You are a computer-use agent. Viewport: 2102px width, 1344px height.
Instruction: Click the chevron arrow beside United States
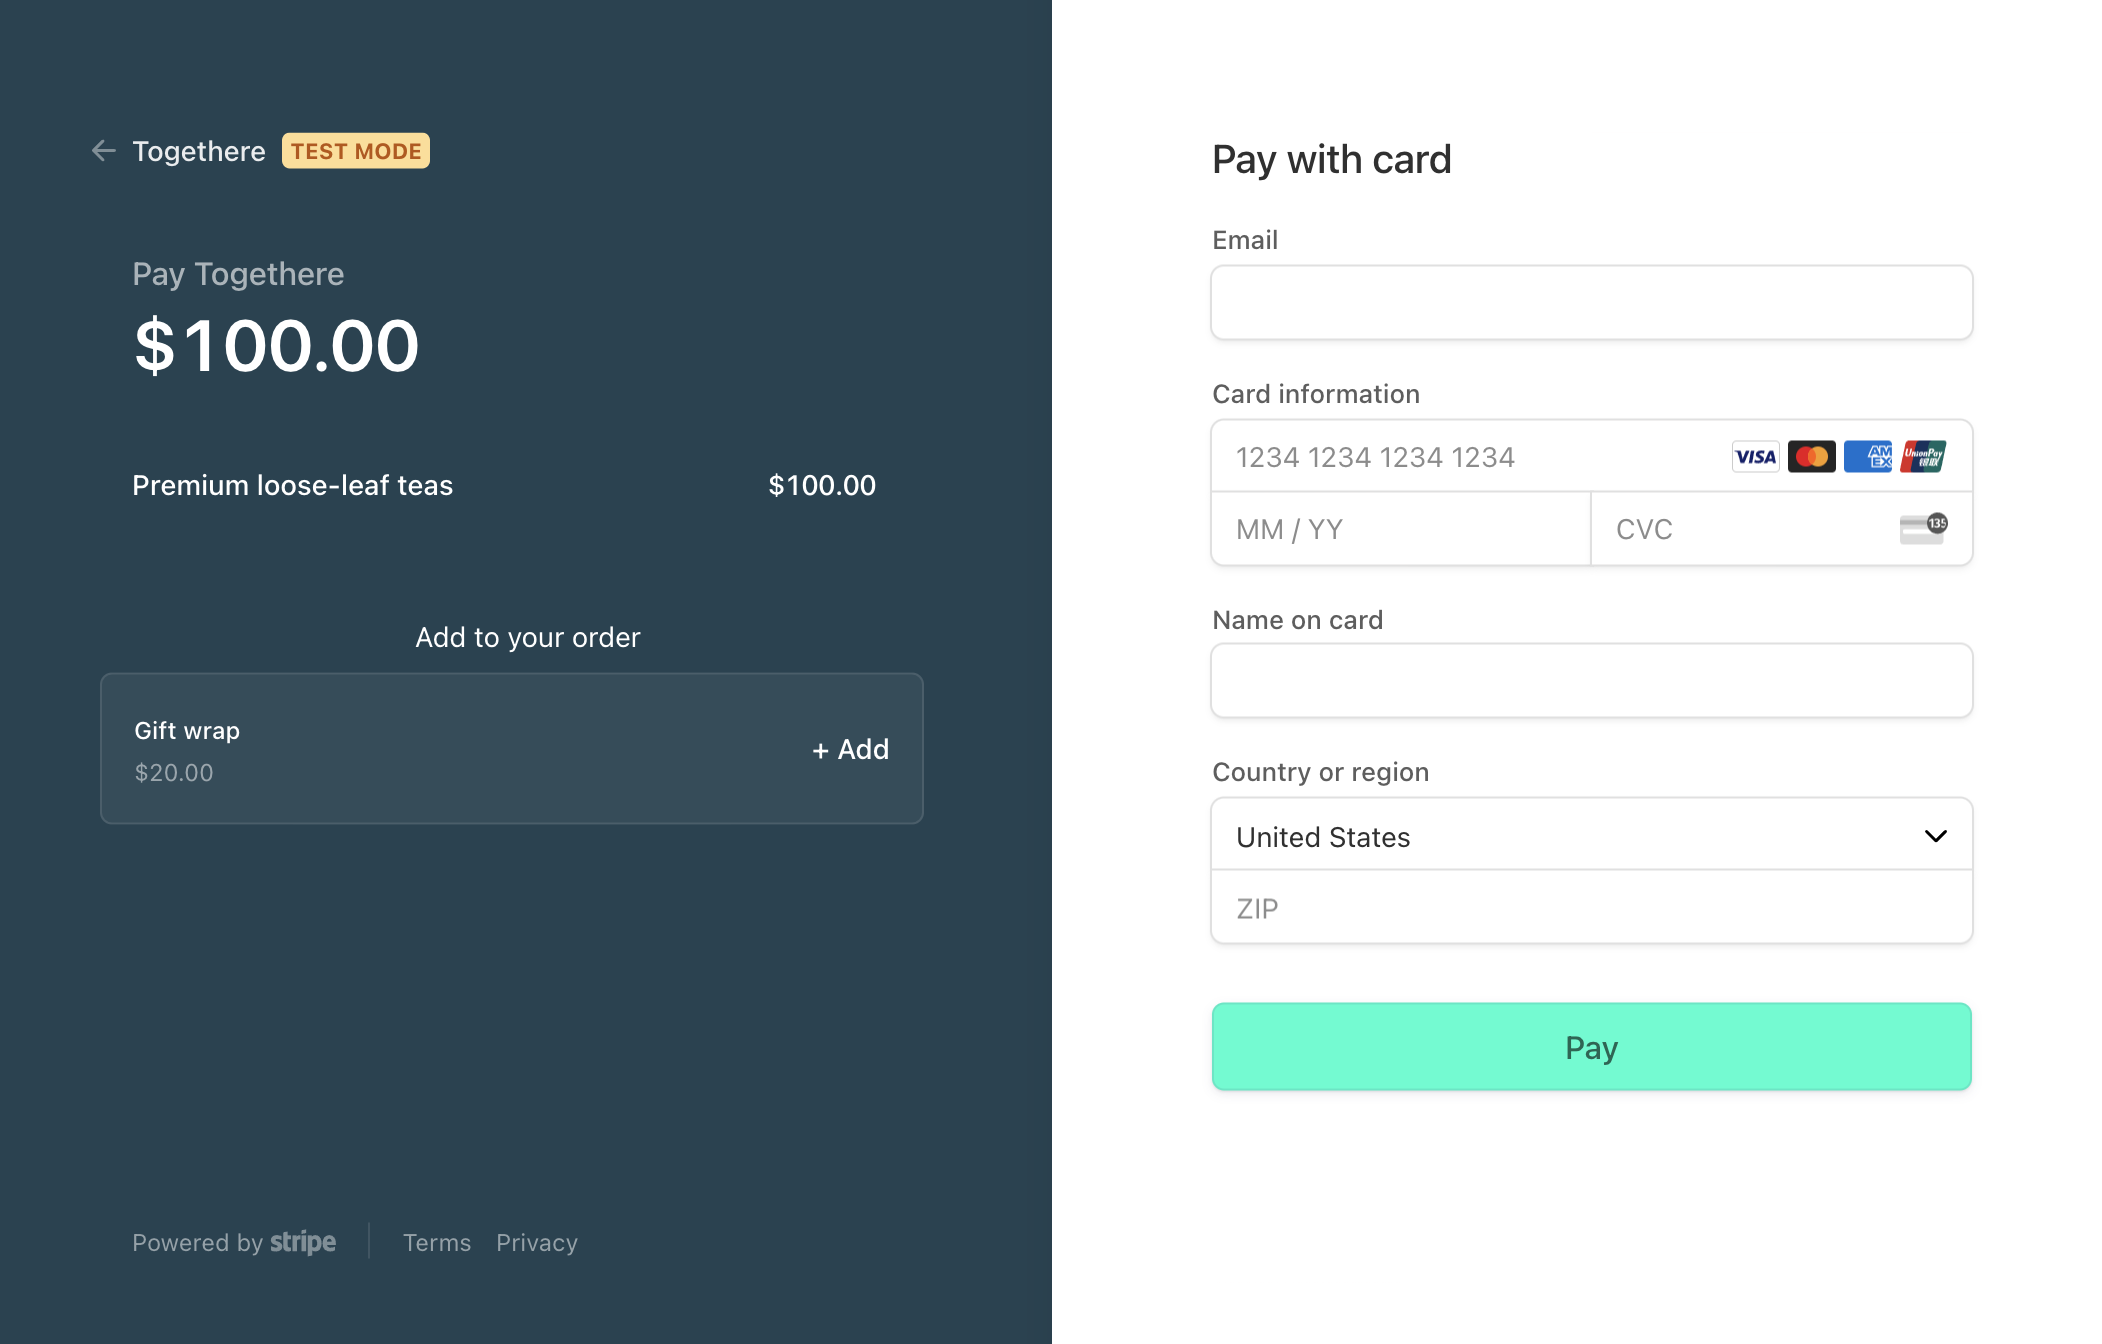(1935, 836)
